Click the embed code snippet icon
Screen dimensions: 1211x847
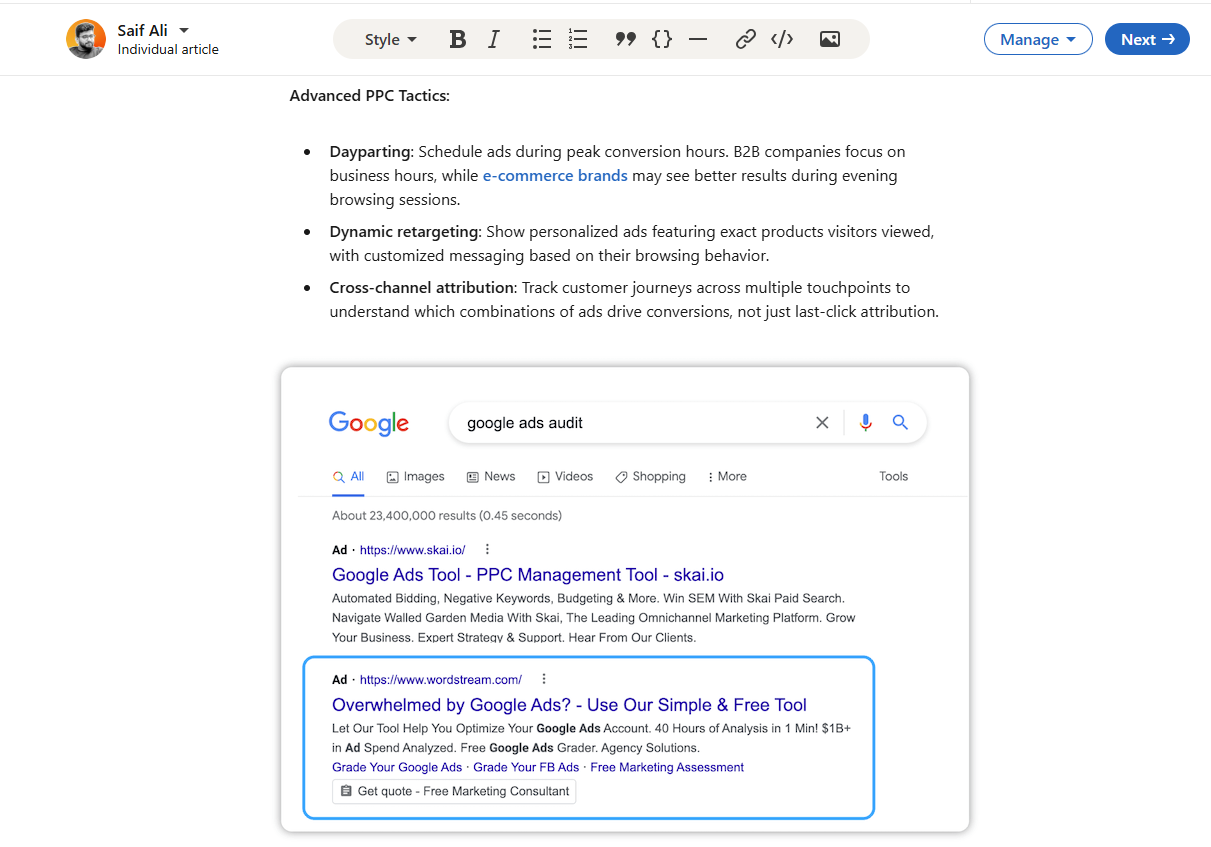tap(782, 40)
